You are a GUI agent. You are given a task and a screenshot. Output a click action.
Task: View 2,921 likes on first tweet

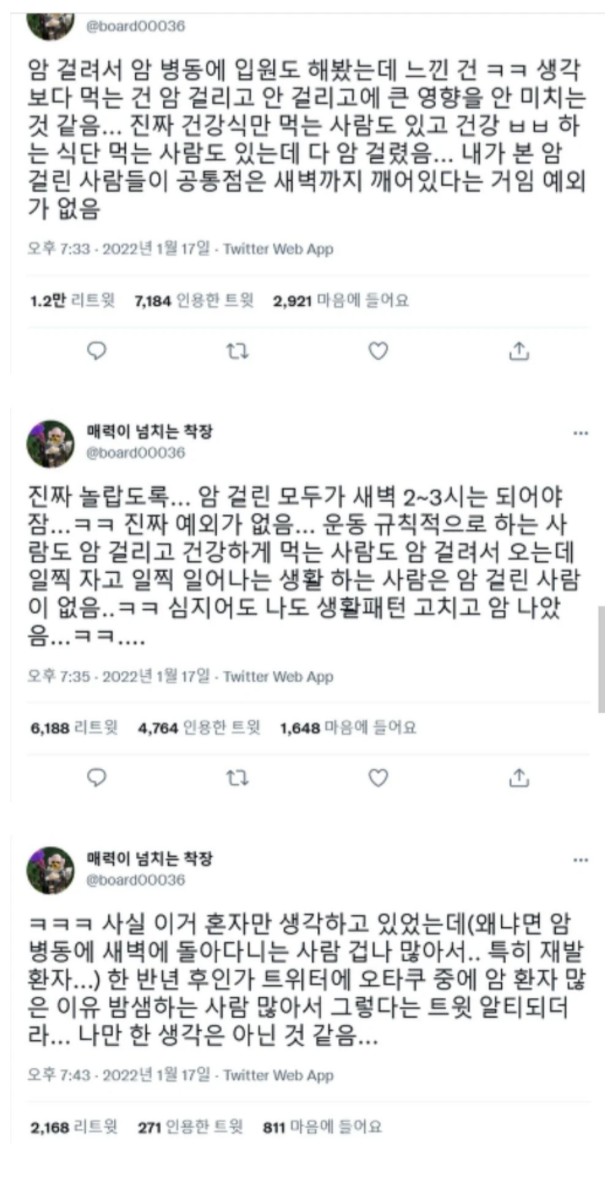[x=341, y=301]
